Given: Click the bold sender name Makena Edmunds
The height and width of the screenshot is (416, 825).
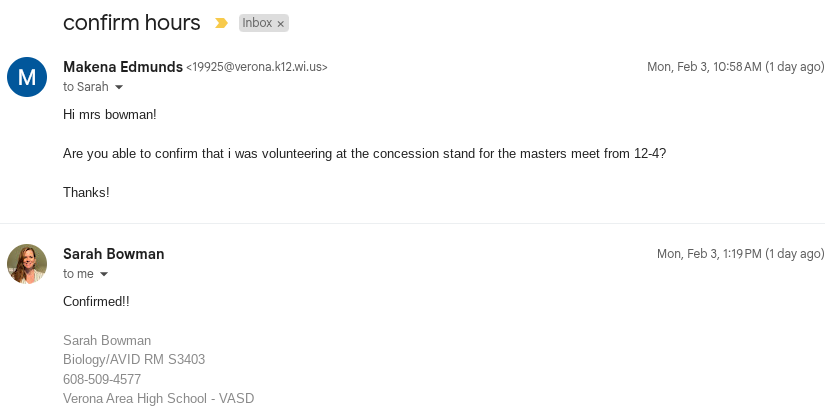Looking at the screenshot, I should click(122, 67).
